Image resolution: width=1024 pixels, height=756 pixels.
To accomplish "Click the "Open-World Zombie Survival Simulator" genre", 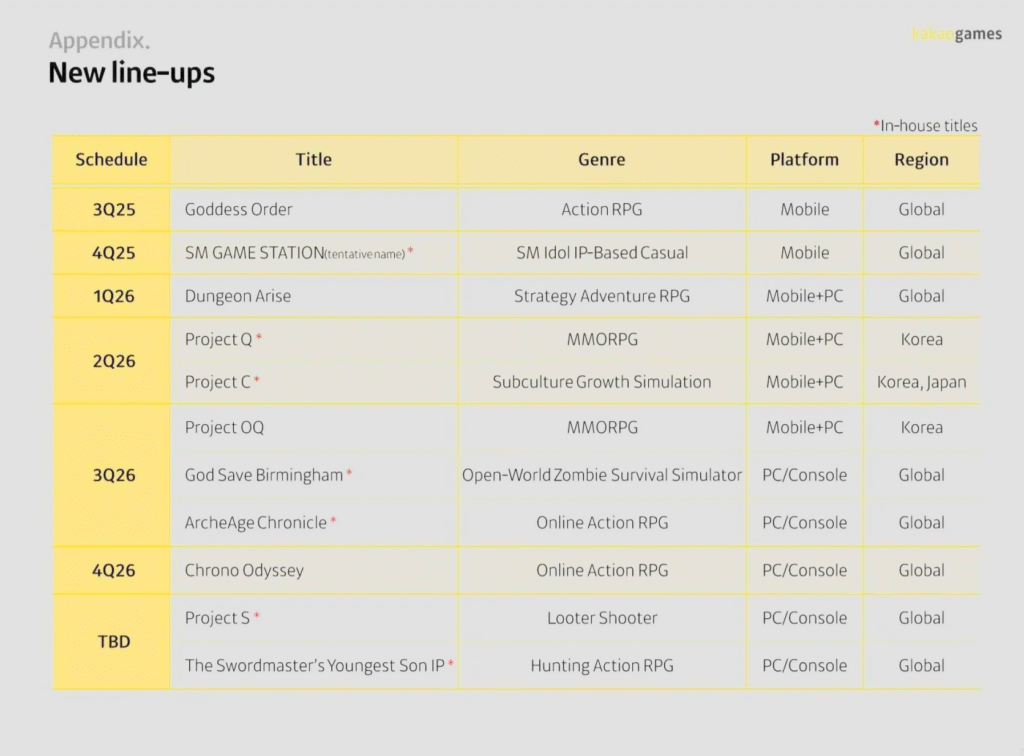I will point(602,475).
